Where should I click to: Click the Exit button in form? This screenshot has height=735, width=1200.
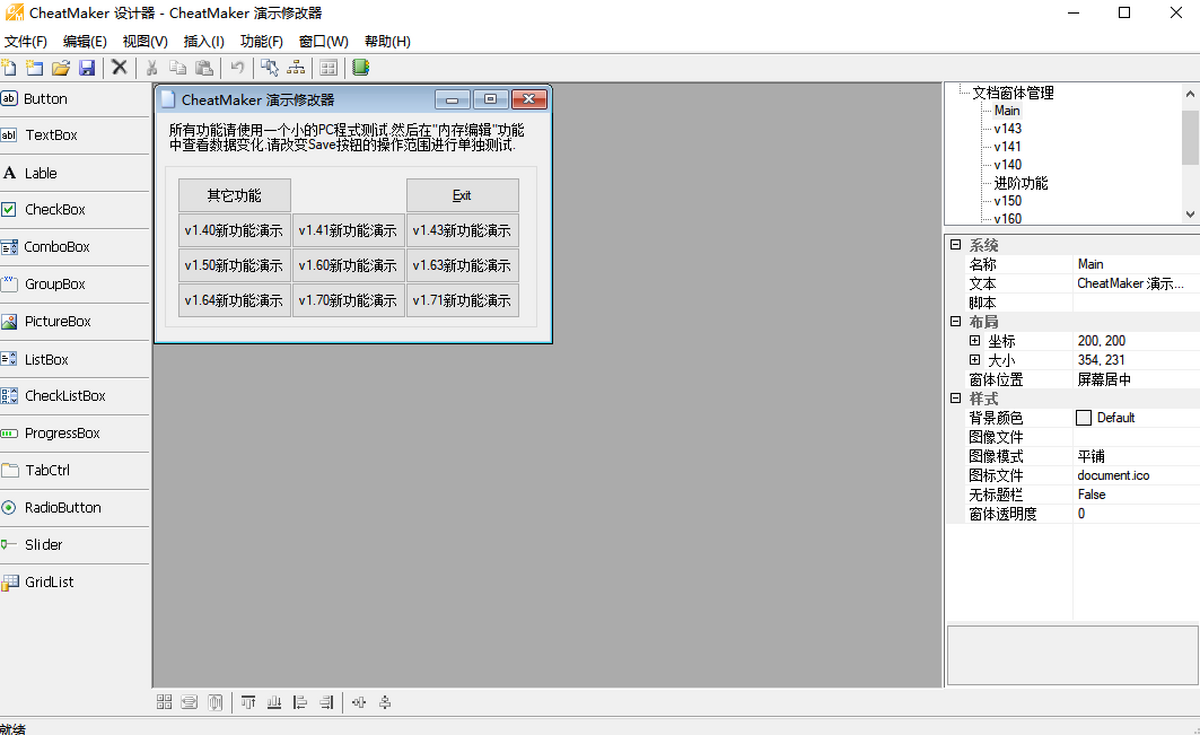pyautogui.click(x=462, y=195)
